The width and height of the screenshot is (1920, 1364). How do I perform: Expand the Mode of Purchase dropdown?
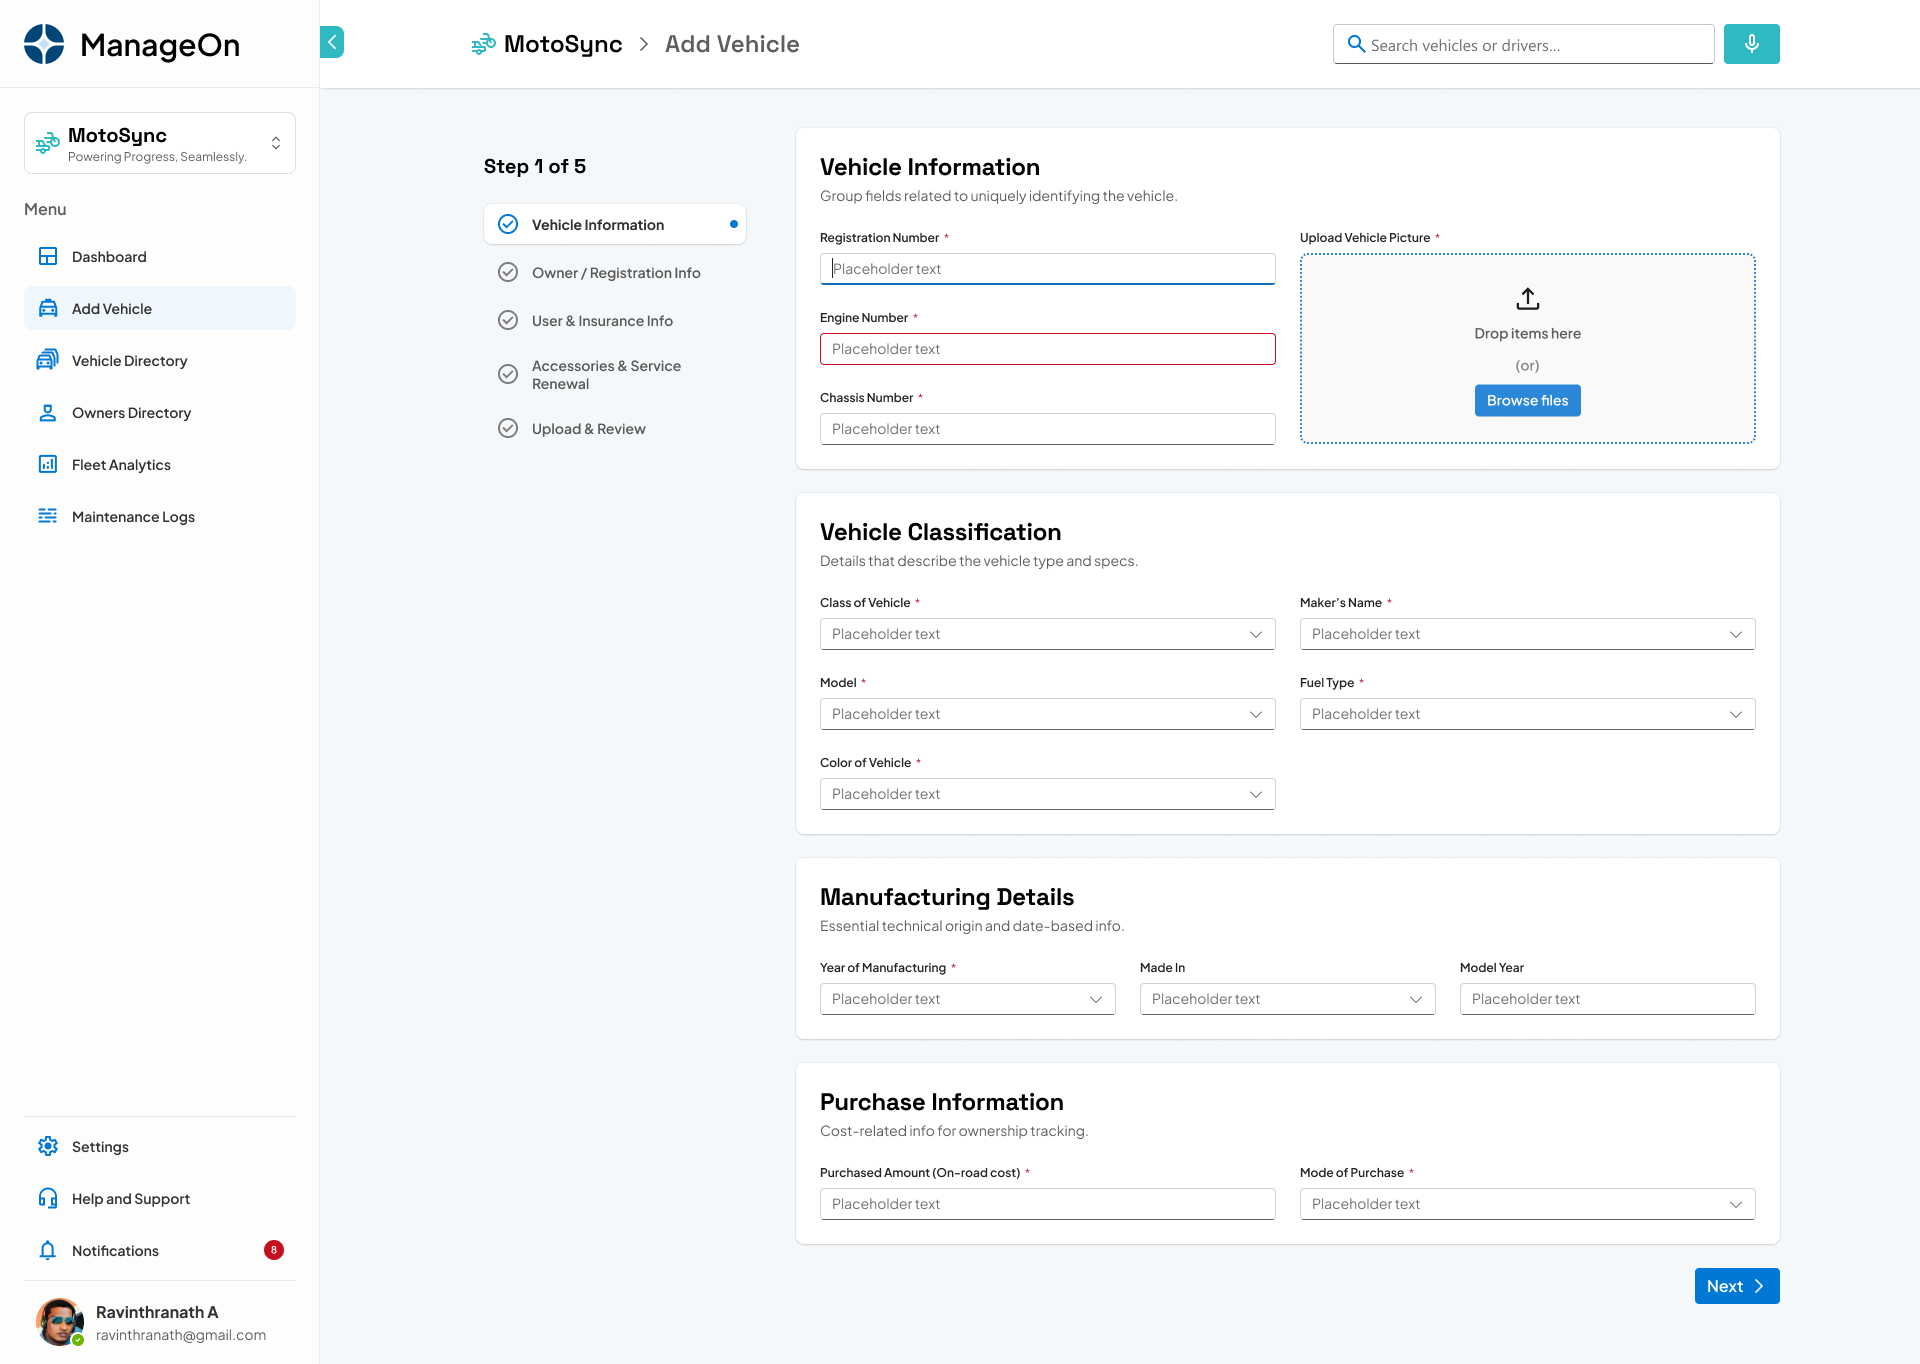click(1736, 1204)
